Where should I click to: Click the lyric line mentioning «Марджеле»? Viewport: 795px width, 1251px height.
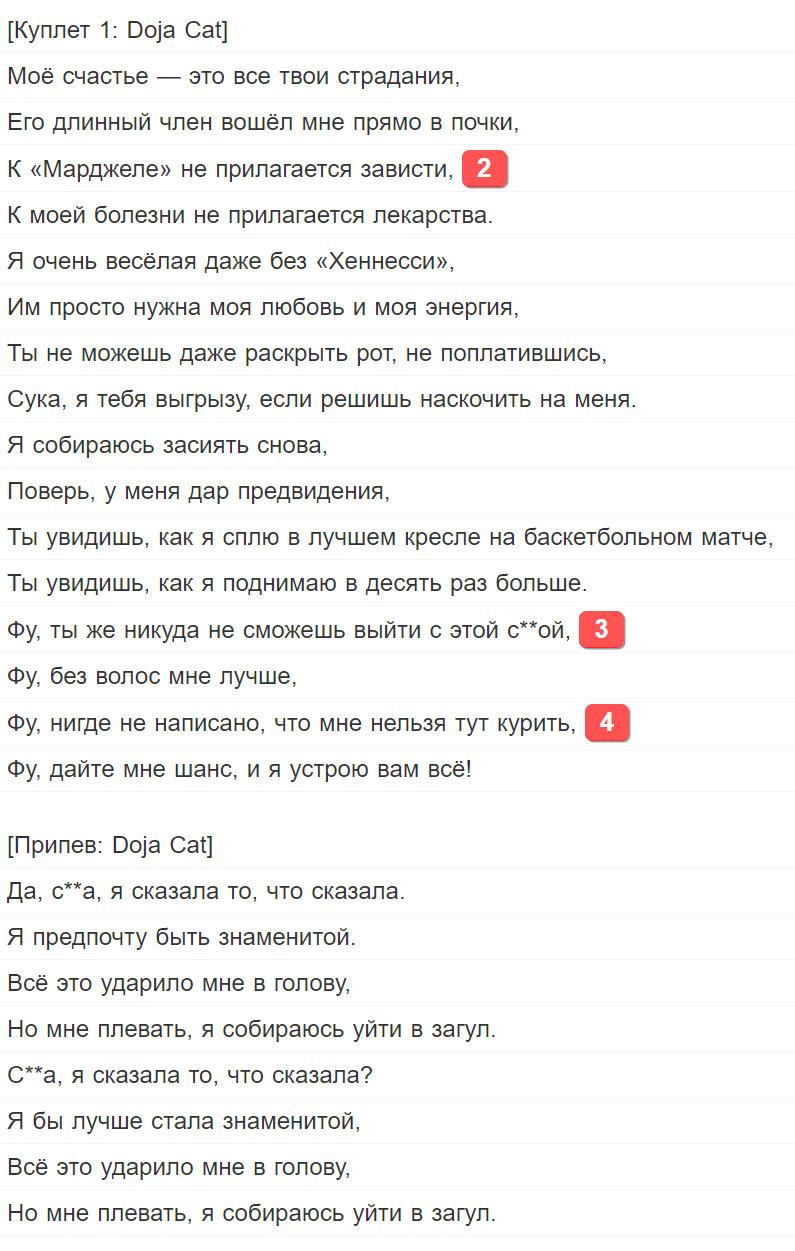[x=230, y=170]
